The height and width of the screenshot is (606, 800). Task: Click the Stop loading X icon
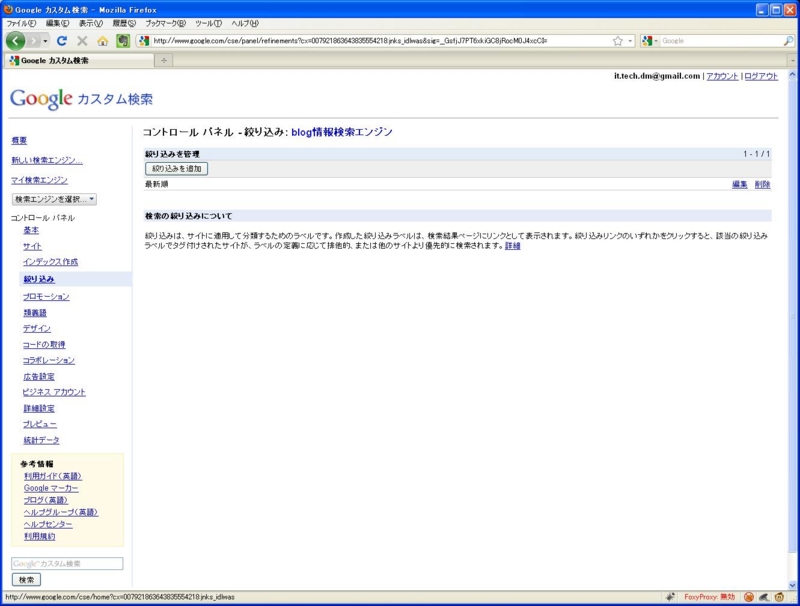(82, 41)
